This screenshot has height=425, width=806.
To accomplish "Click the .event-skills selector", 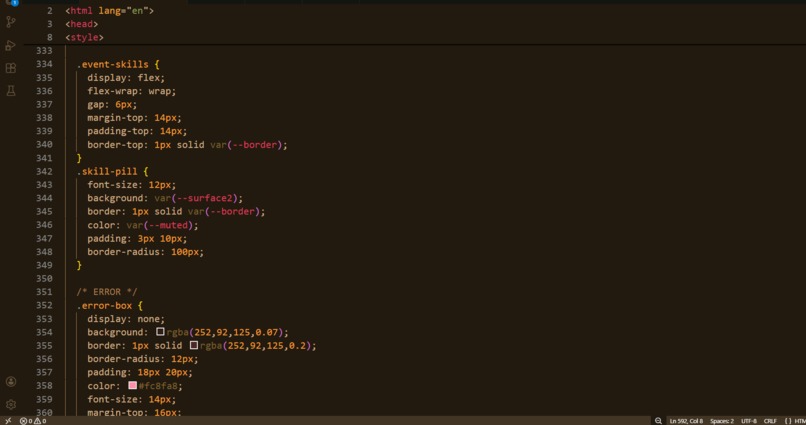I will point(113,64).
